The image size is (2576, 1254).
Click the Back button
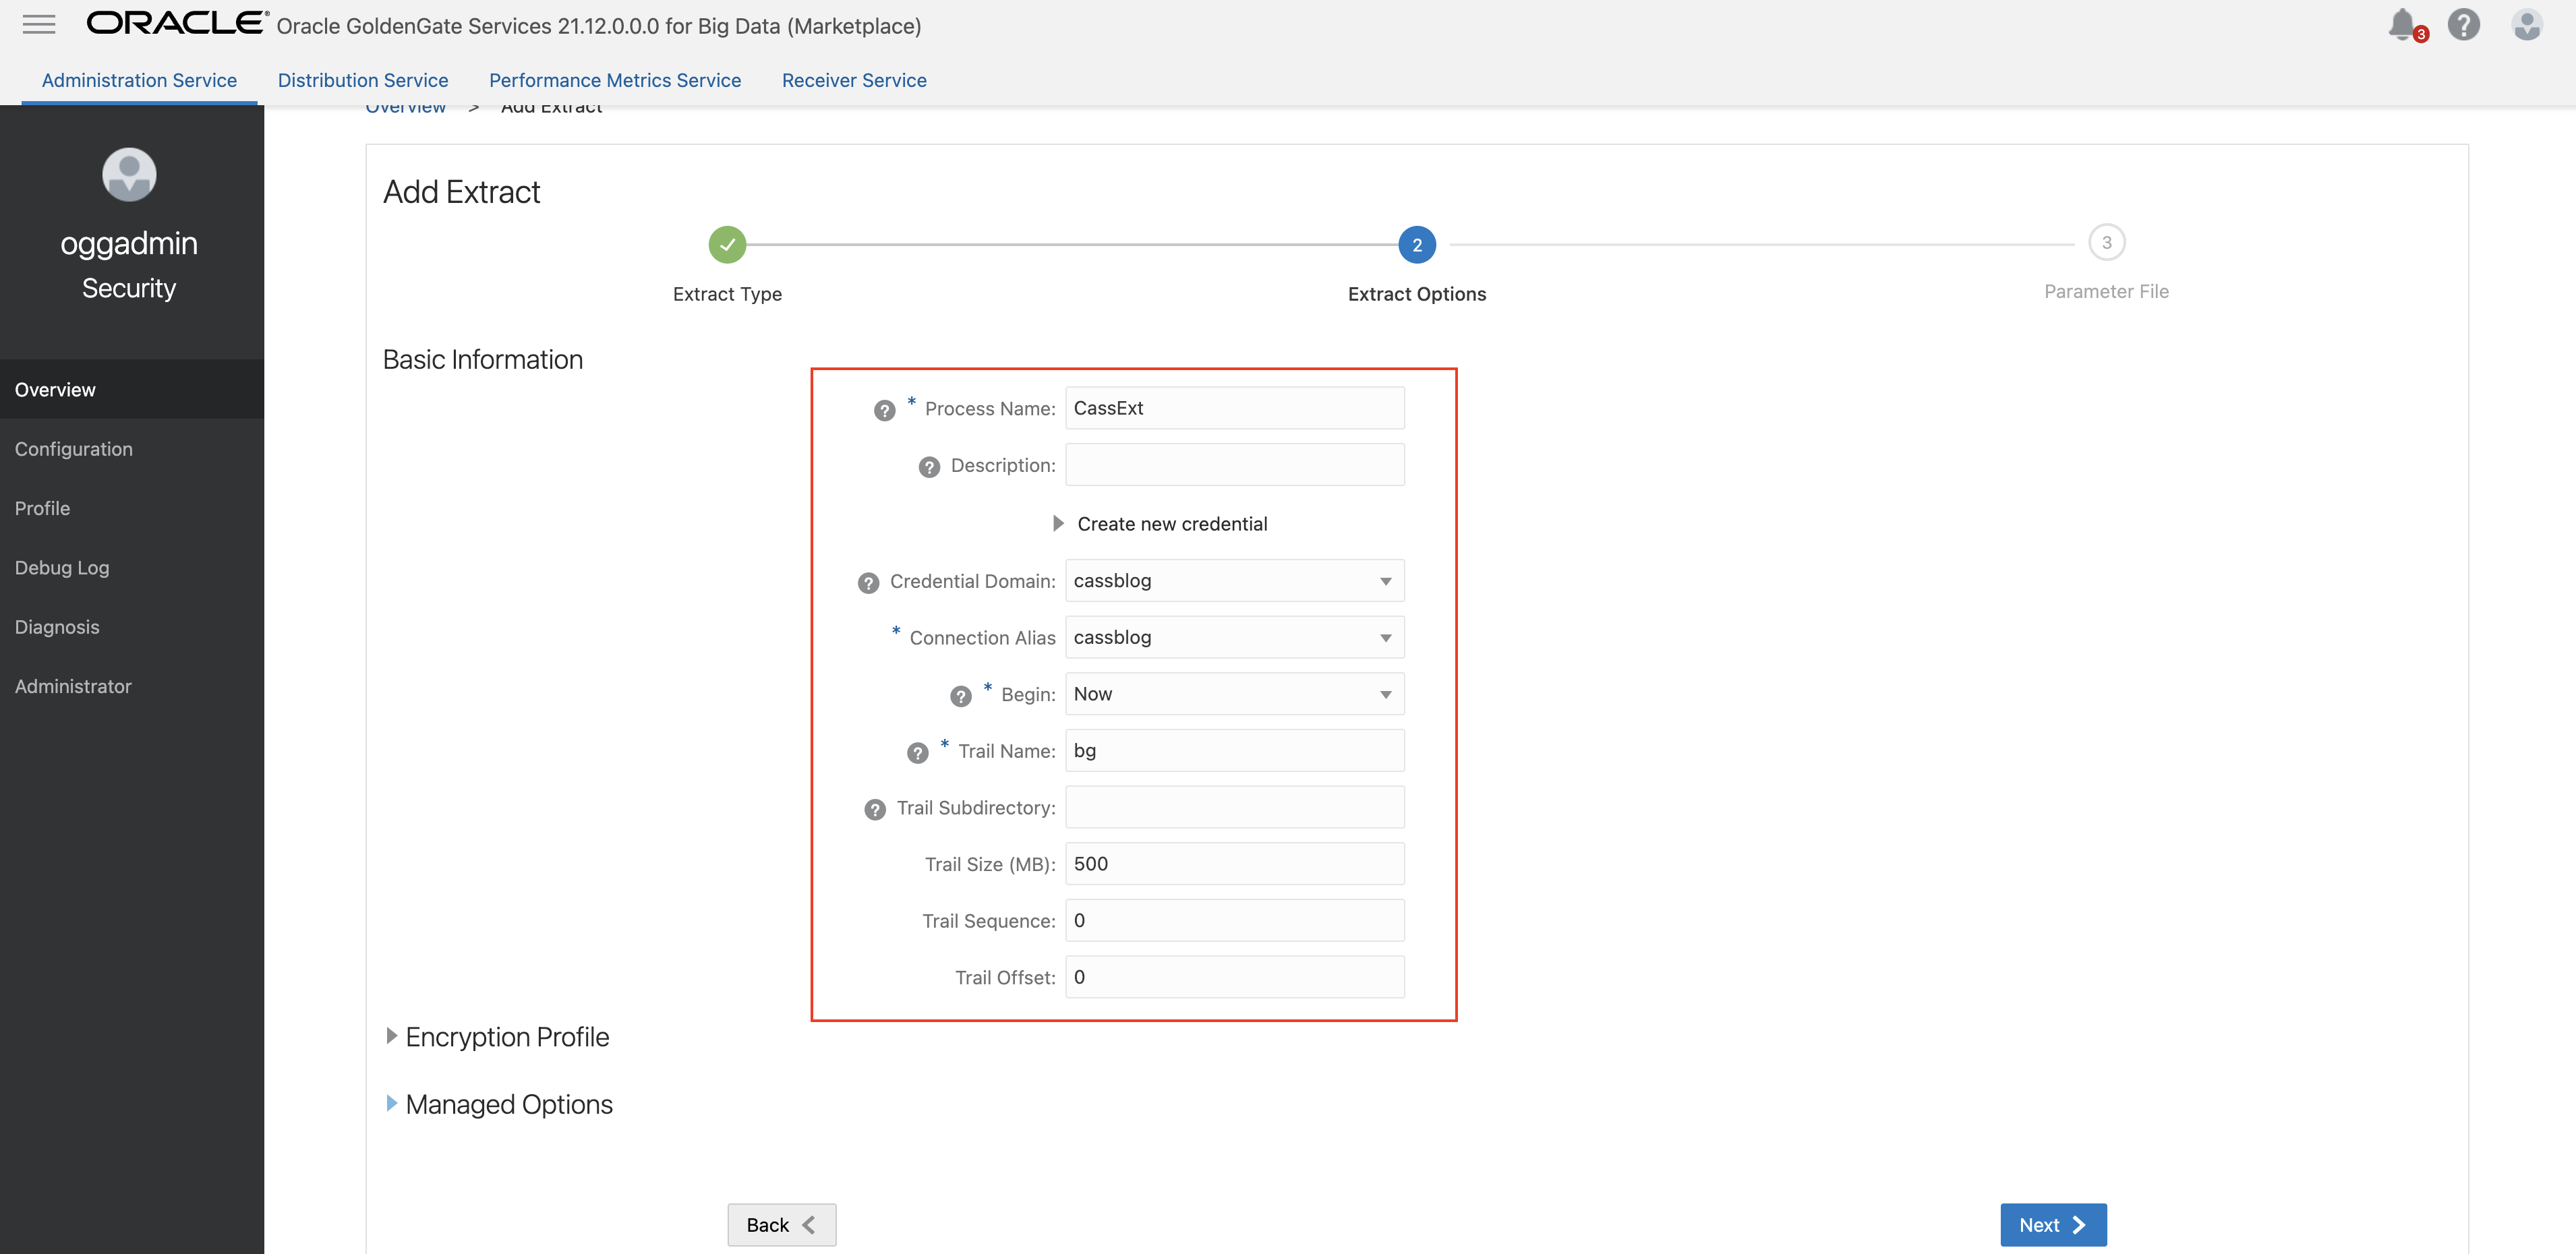click(781, 1225)
